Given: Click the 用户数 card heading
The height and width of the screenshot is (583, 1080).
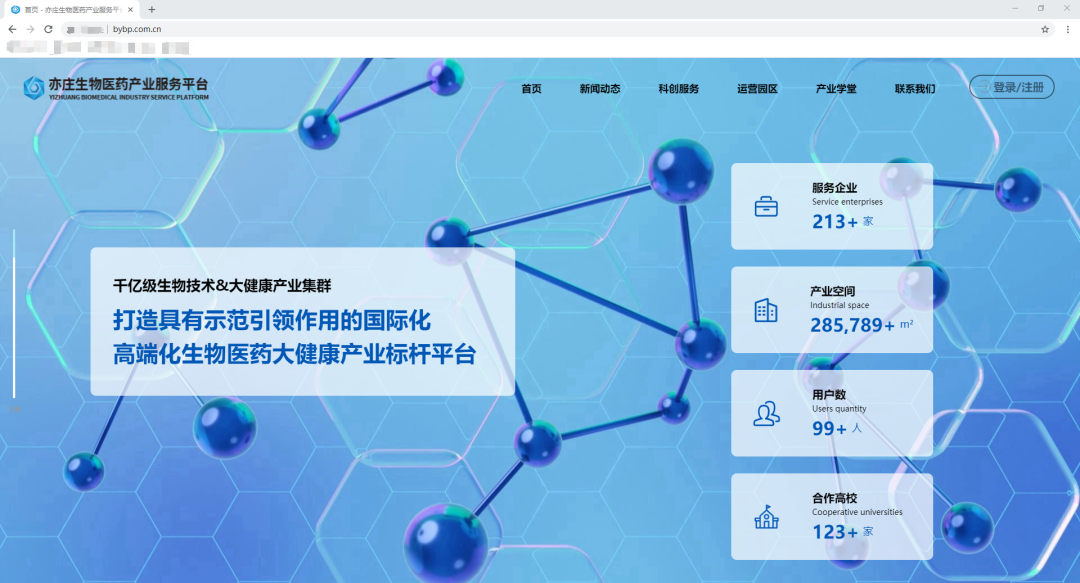Looking at the screenshot, I should click(829, 394).
